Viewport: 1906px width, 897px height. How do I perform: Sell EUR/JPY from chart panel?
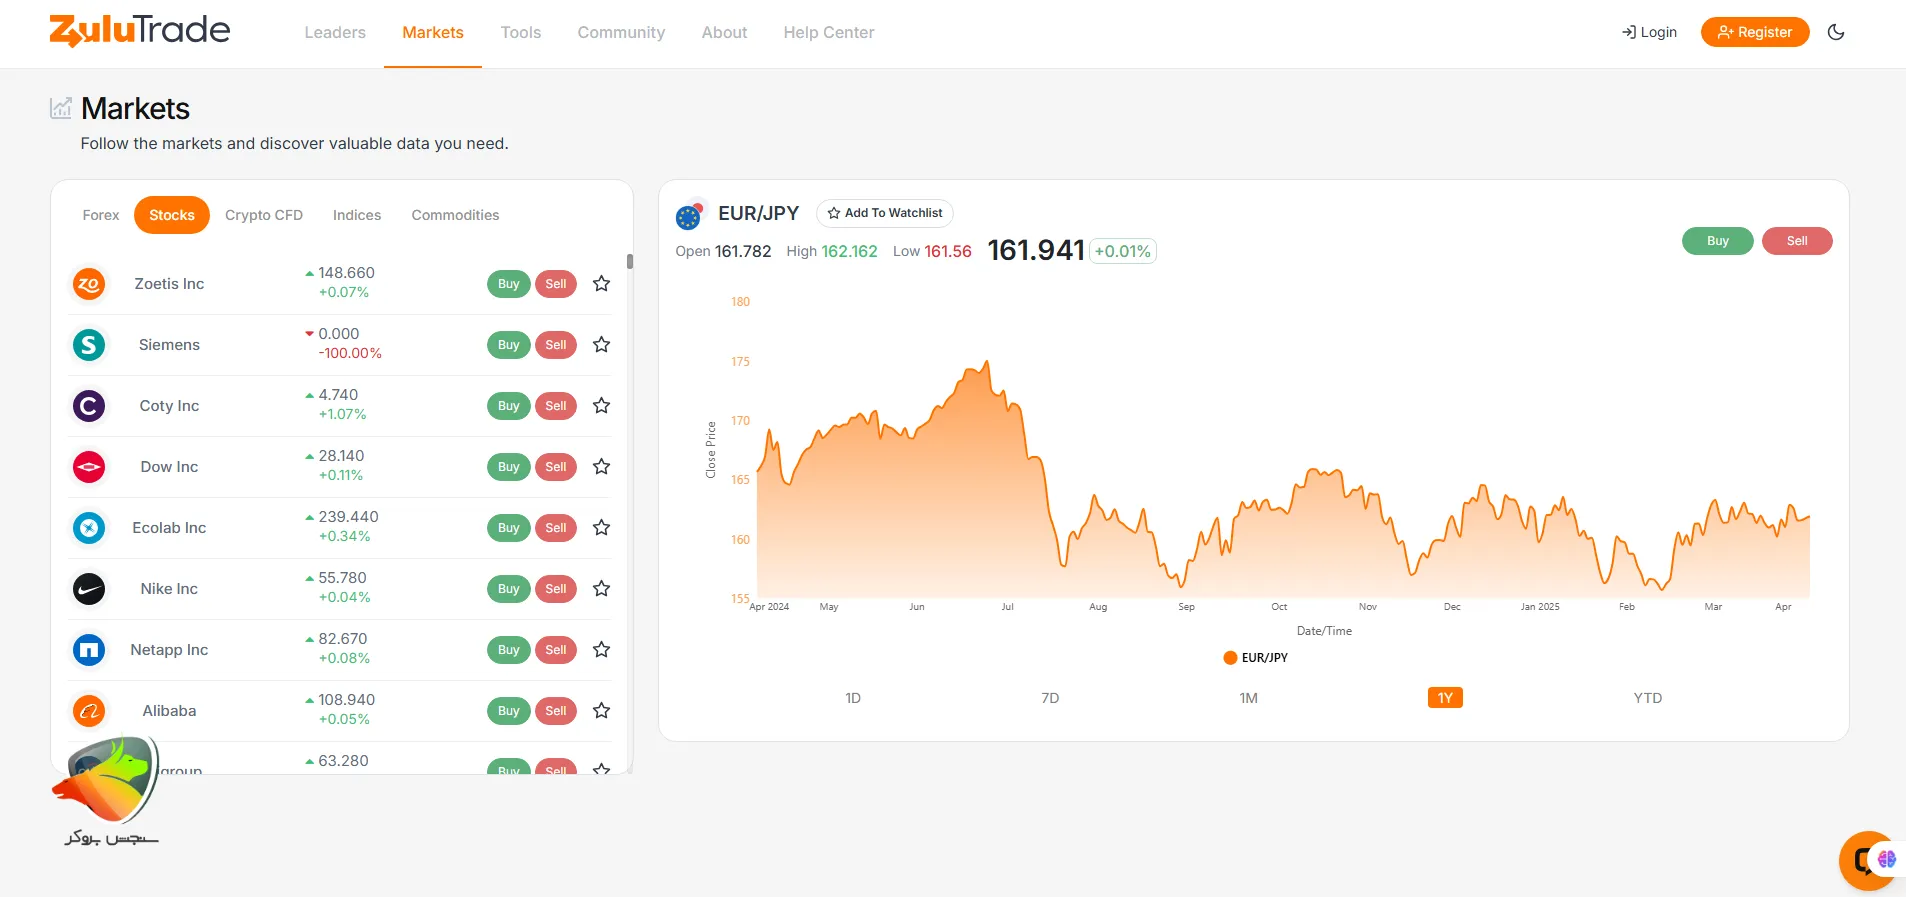(x=1797, y=241)
